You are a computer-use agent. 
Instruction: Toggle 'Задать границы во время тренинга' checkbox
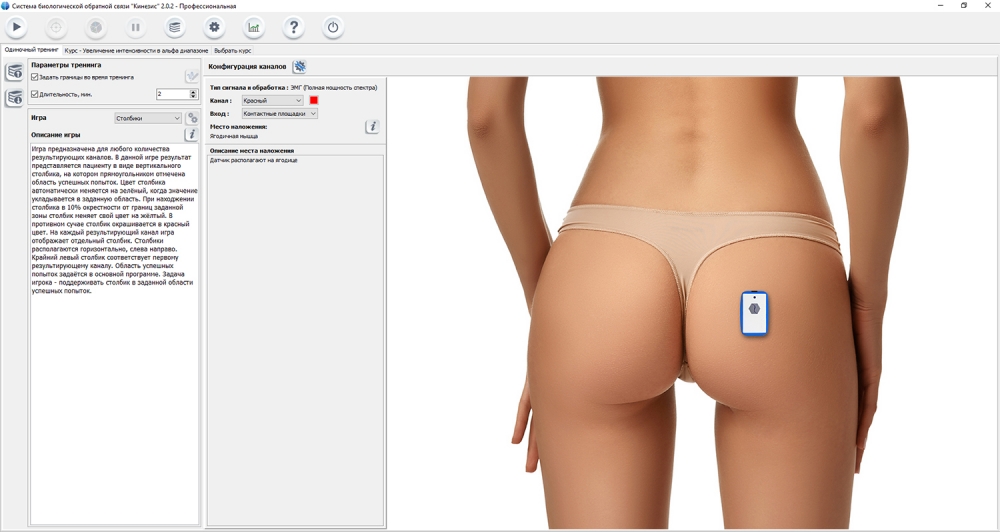[x=35, y=77]
